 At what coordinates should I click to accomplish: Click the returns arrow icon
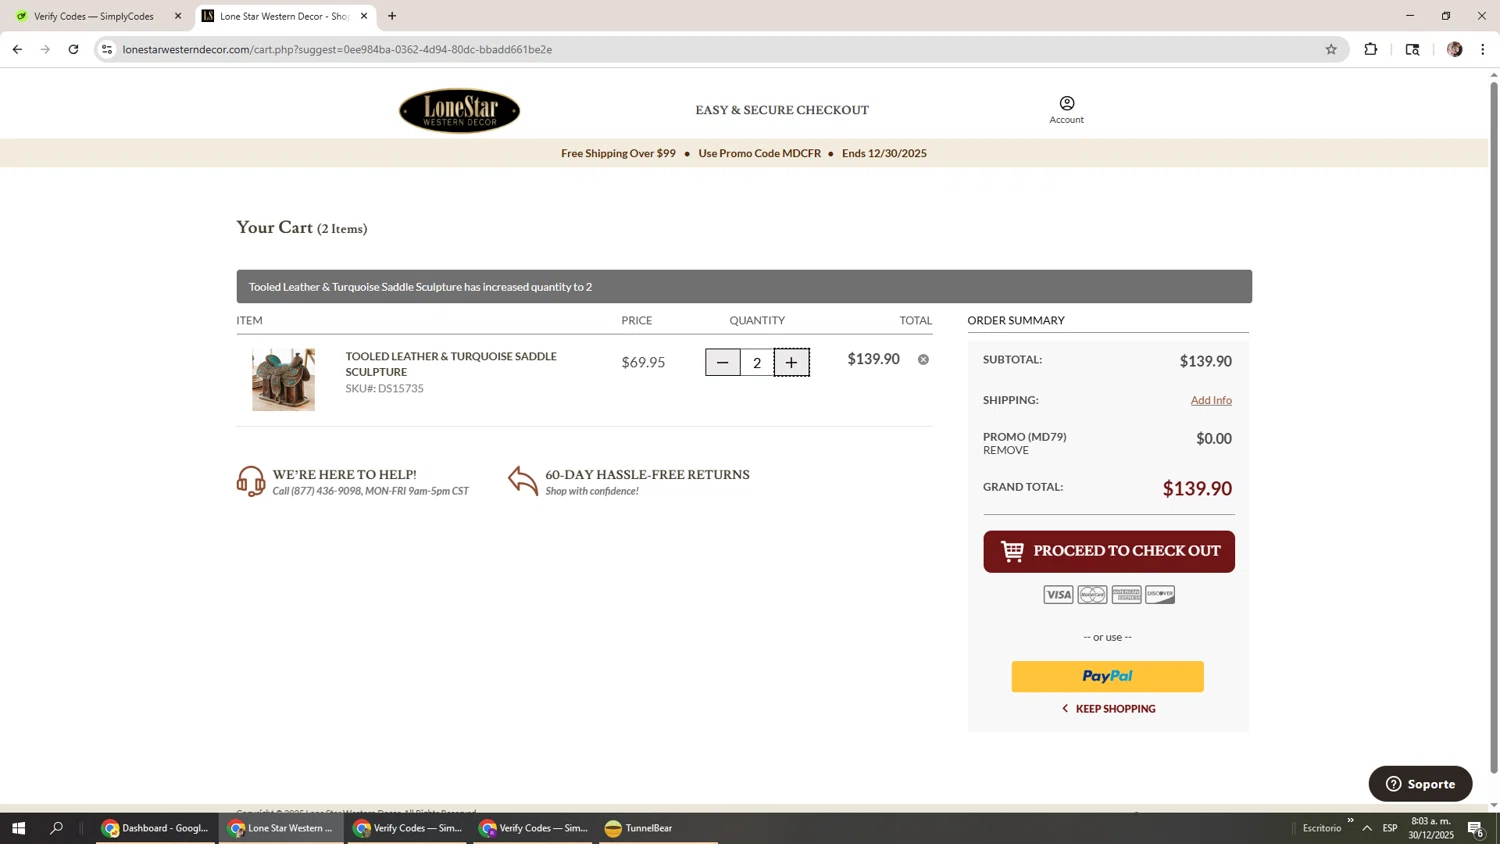pyautogui.click(x=523, y=481)
